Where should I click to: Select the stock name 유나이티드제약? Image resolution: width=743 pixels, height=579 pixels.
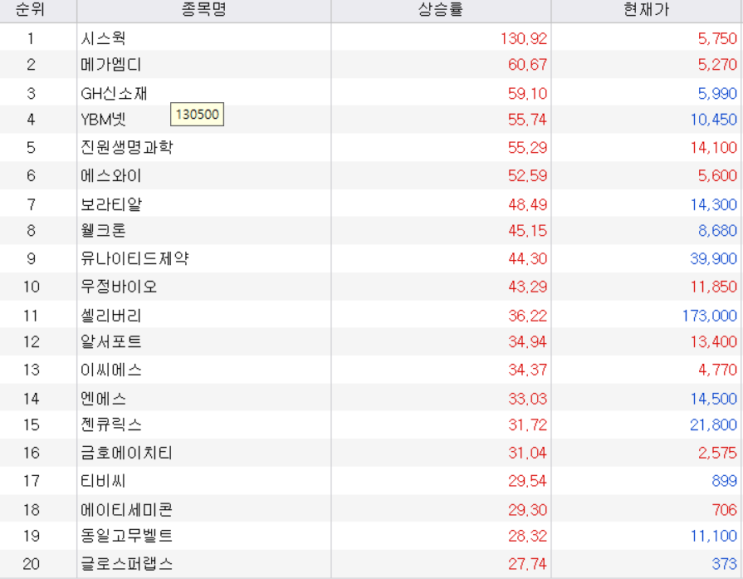coord(135,258)
